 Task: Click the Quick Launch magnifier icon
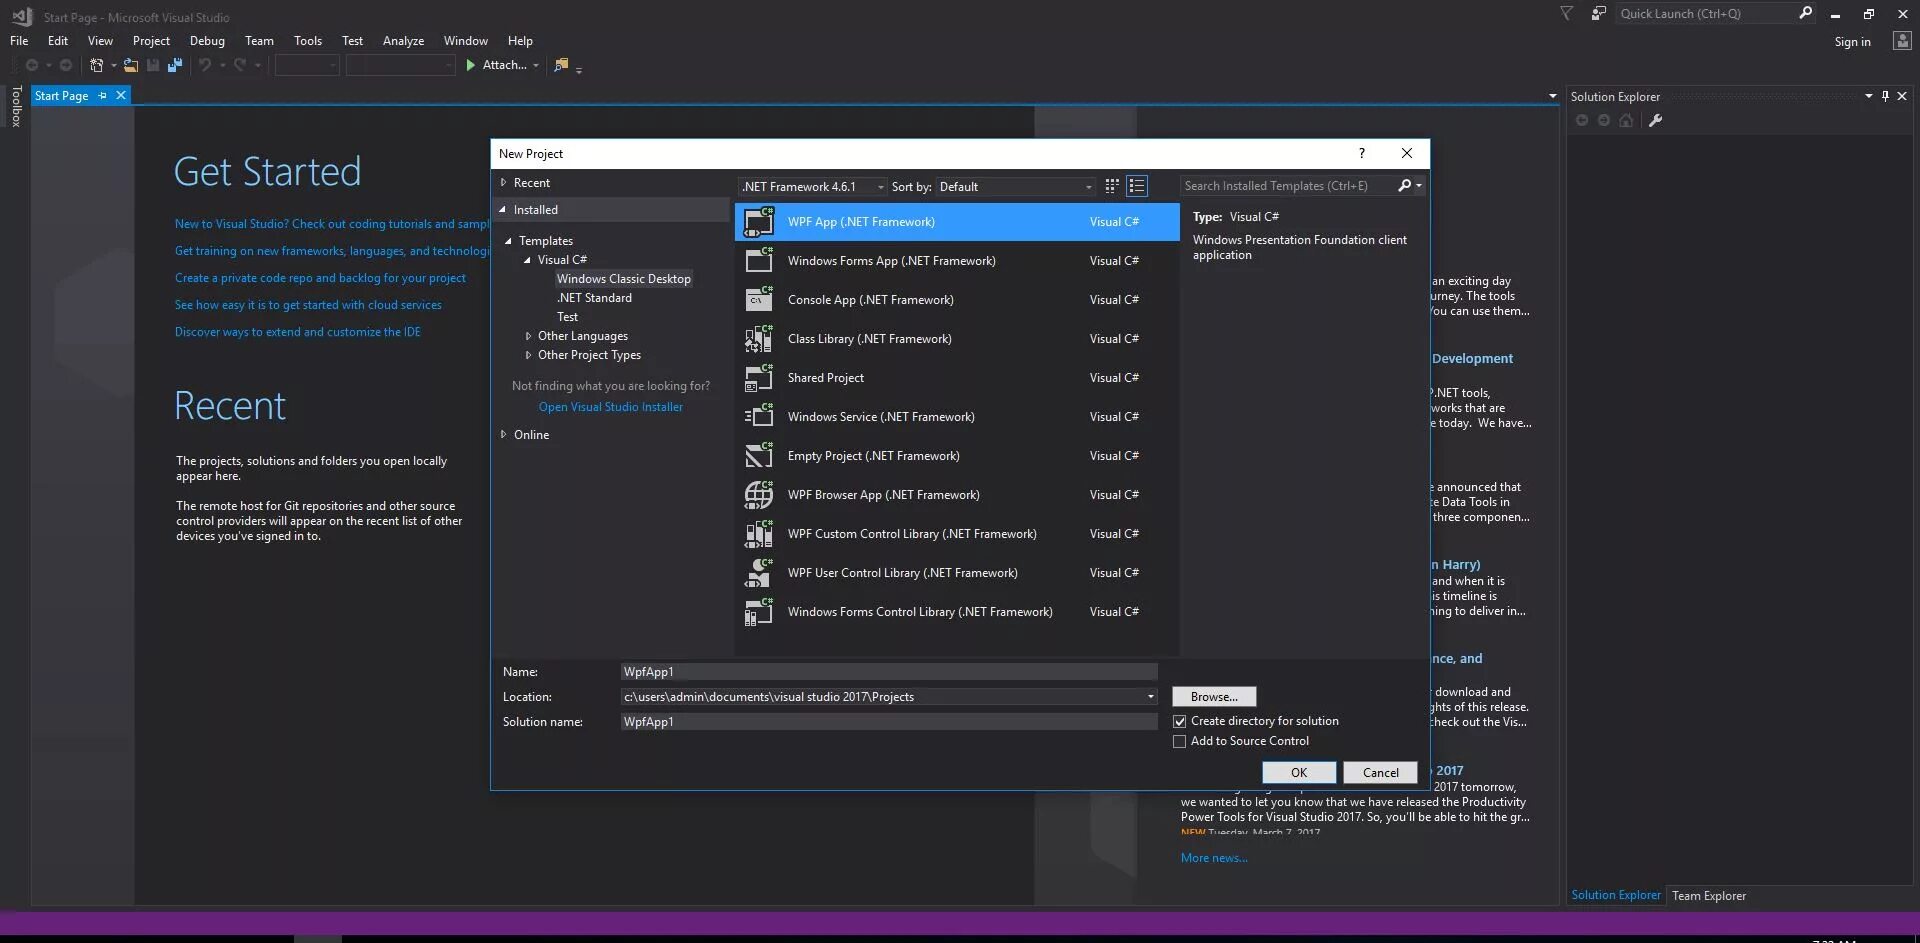(1805, 13)
